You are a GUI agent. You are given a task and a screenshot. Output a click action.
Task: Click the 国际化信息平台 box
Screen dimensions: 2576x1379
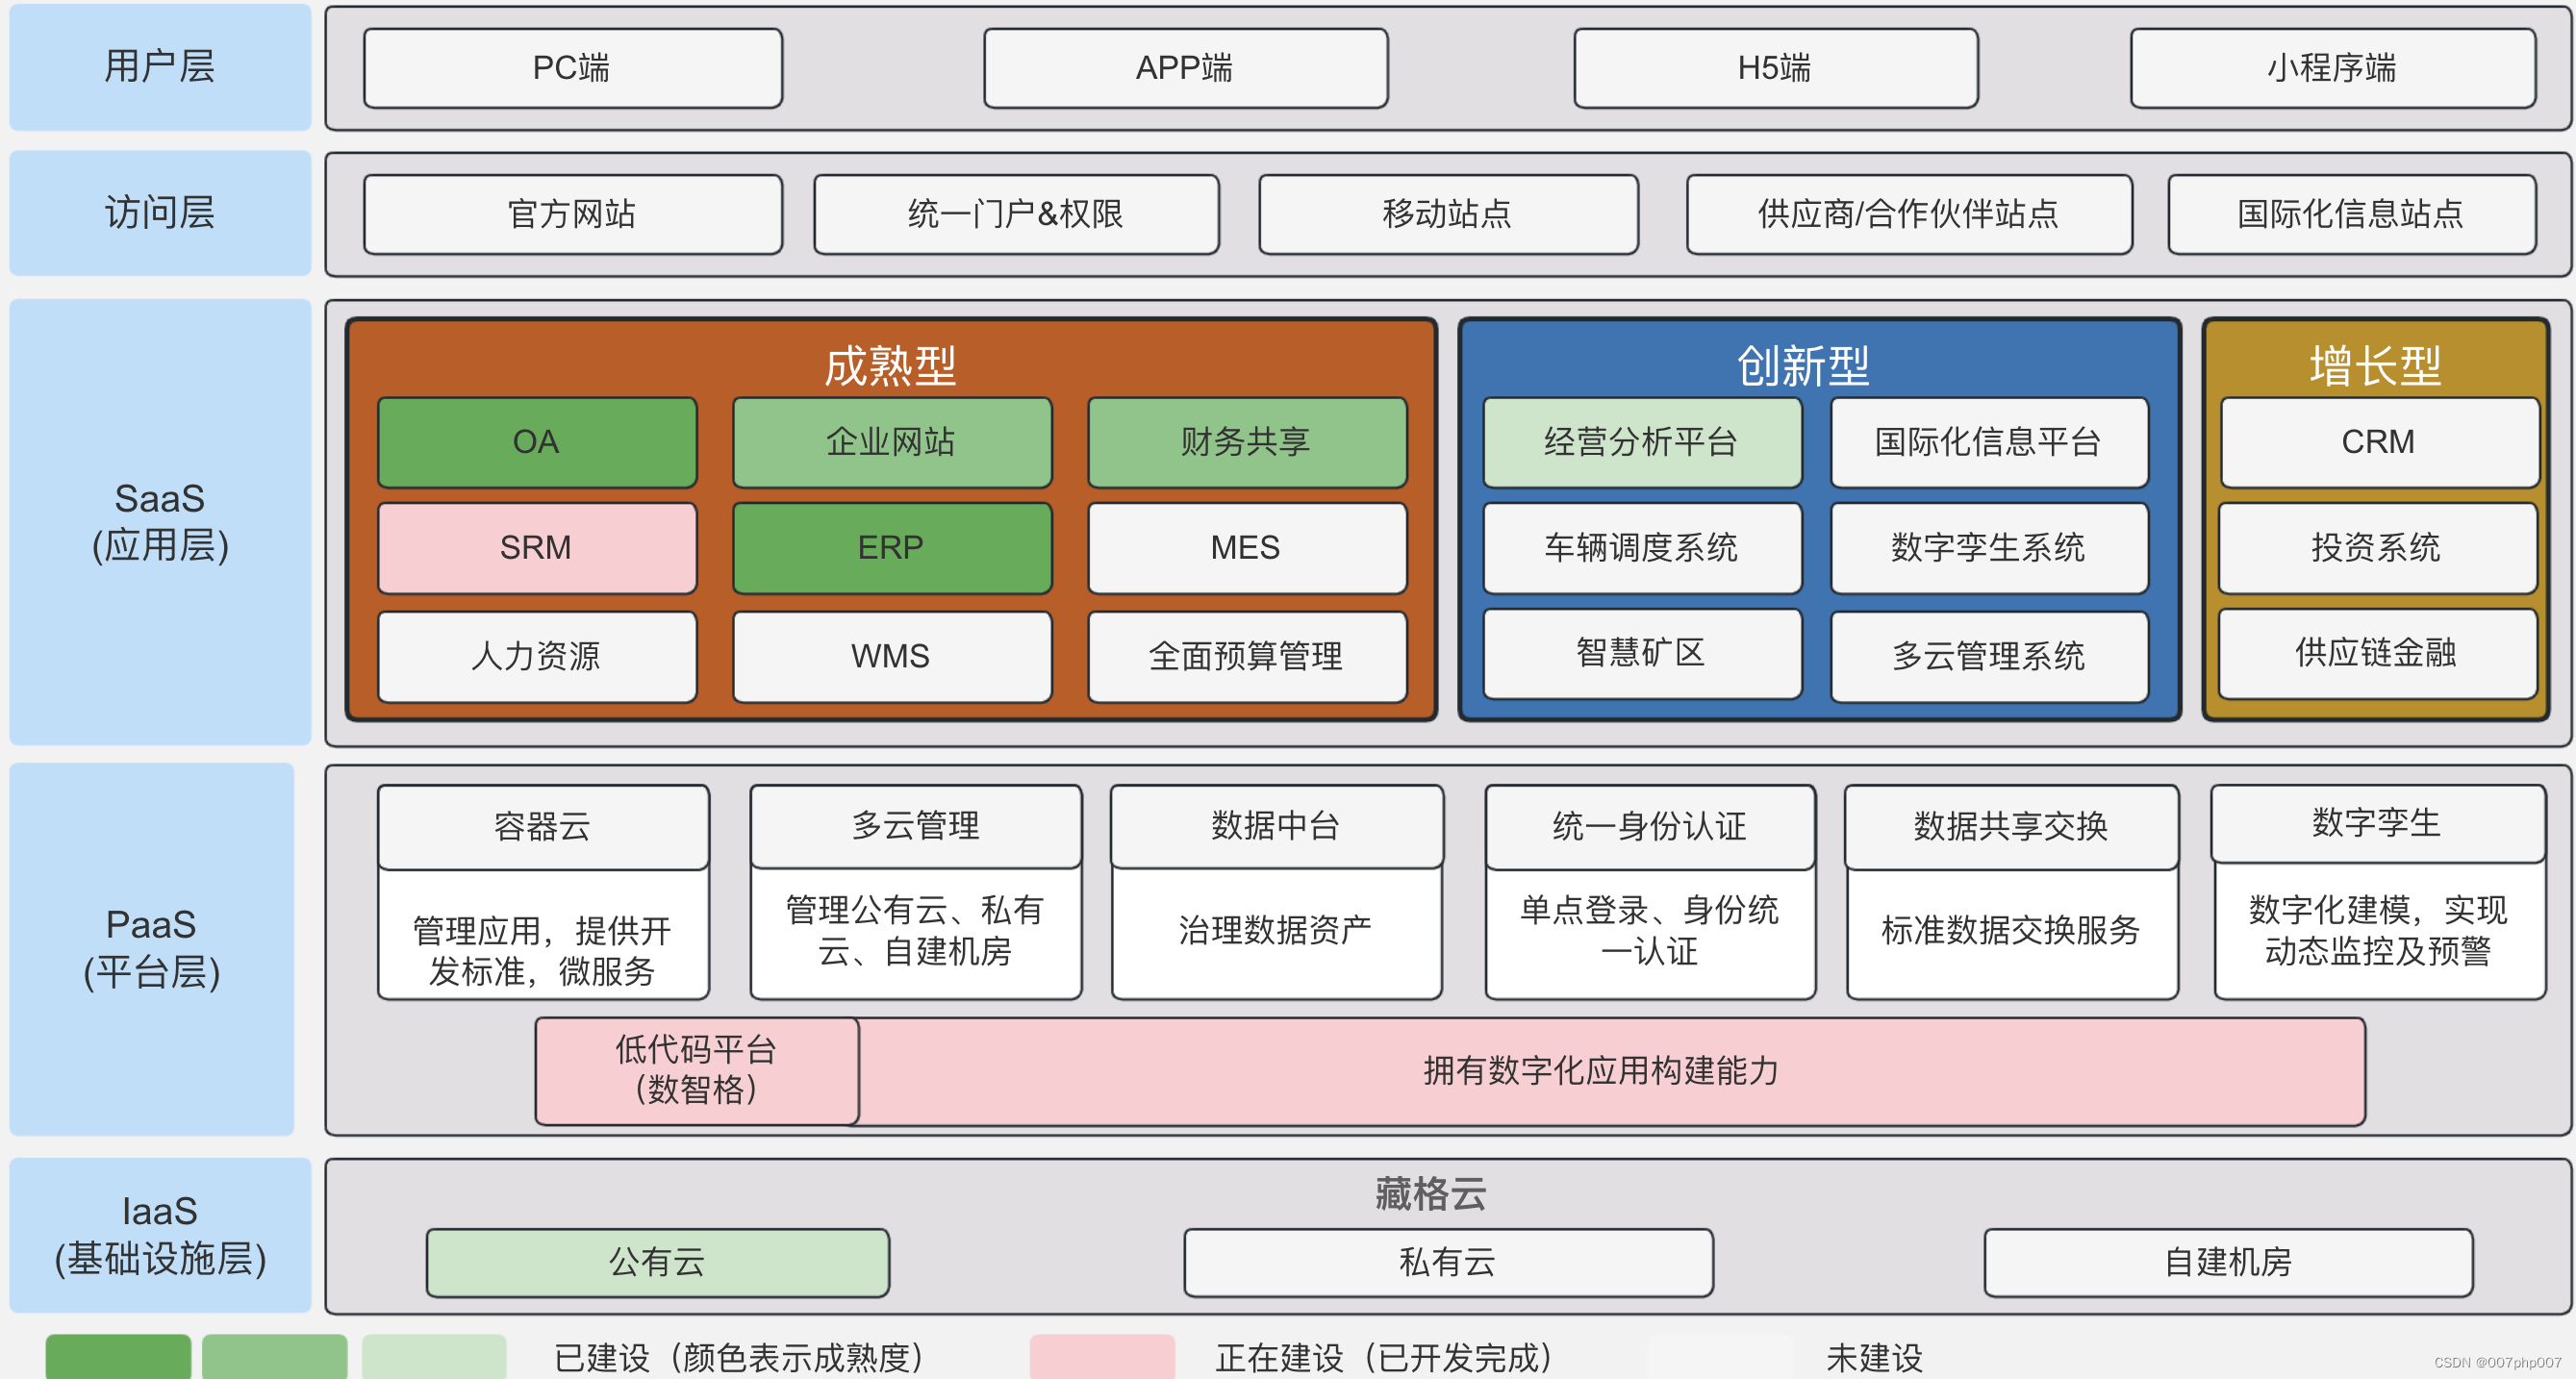click(x=1989, y=442)
